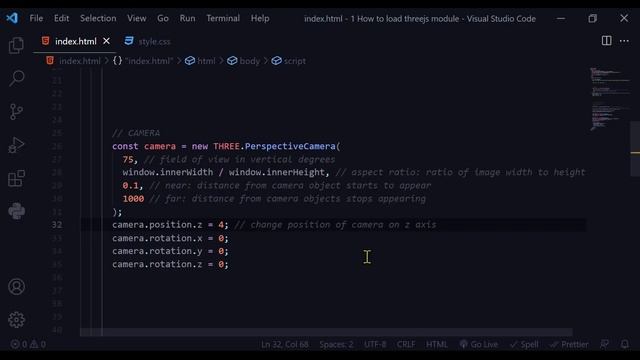This screenshot has width=640, height=360.
Task: Click the Ln 32, Col 68 indicator
Action: [x=284, y=344]
